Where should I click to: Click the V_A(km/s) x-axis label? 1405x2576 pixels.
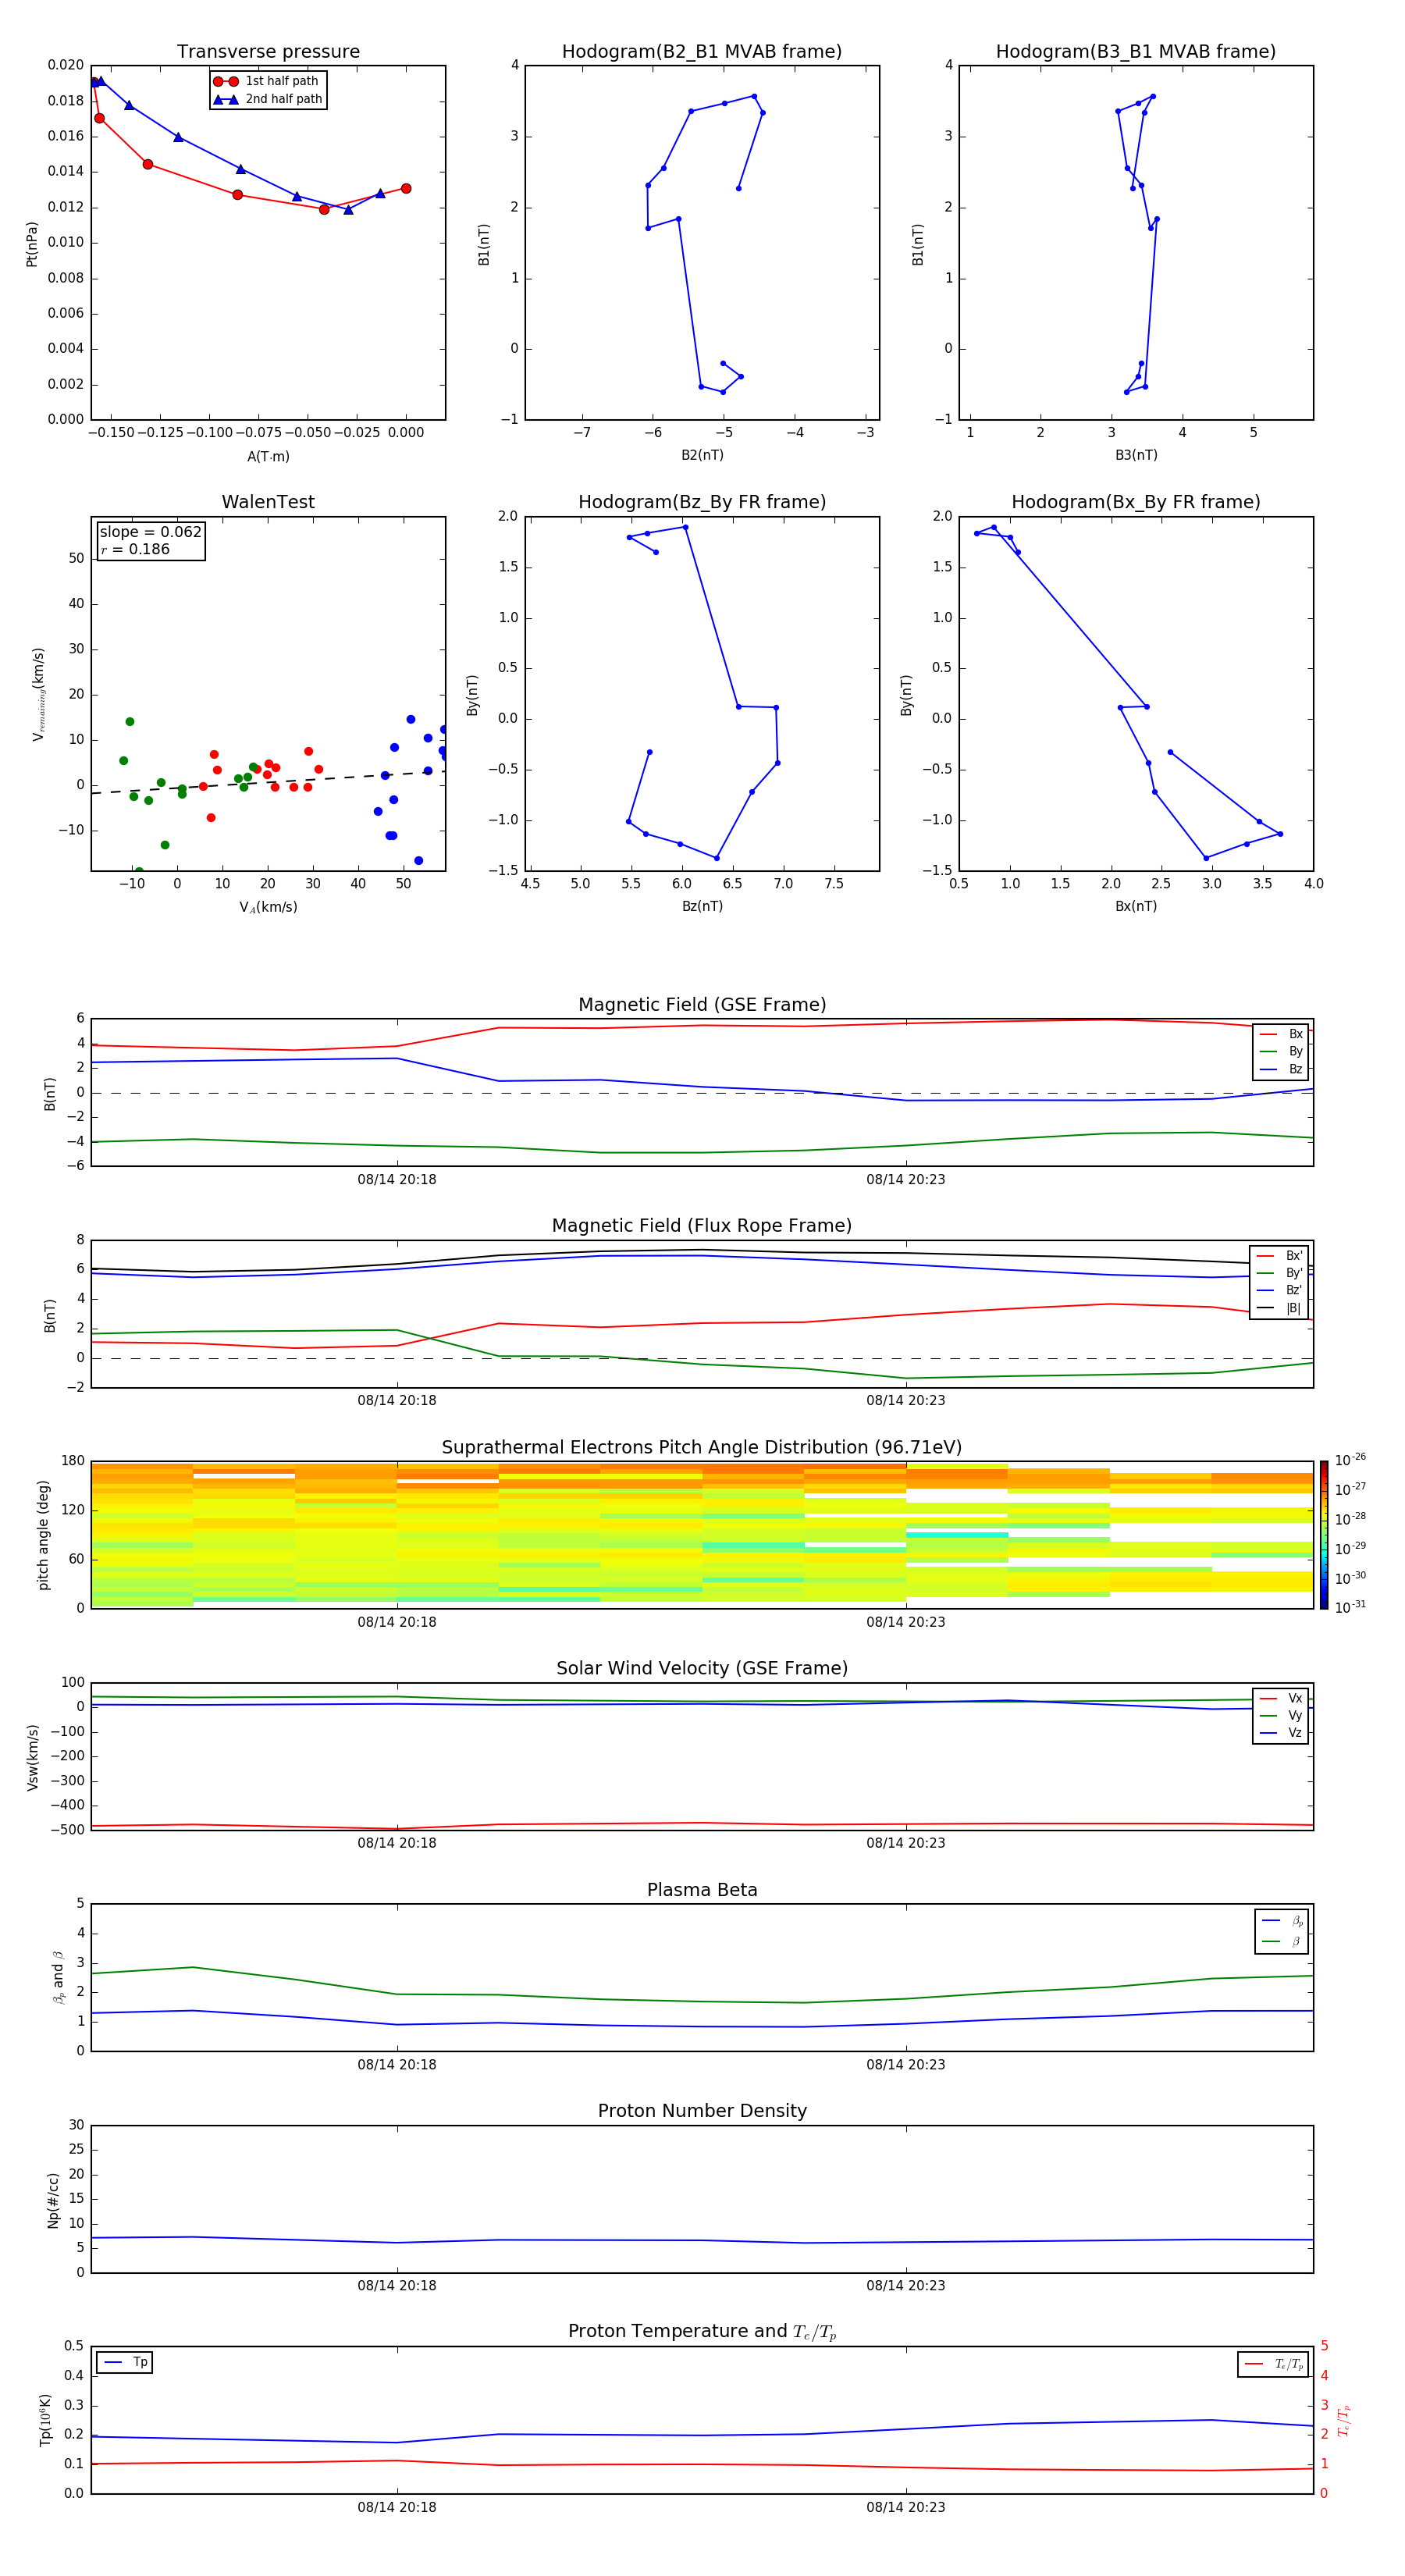click(x=268, y=907)
